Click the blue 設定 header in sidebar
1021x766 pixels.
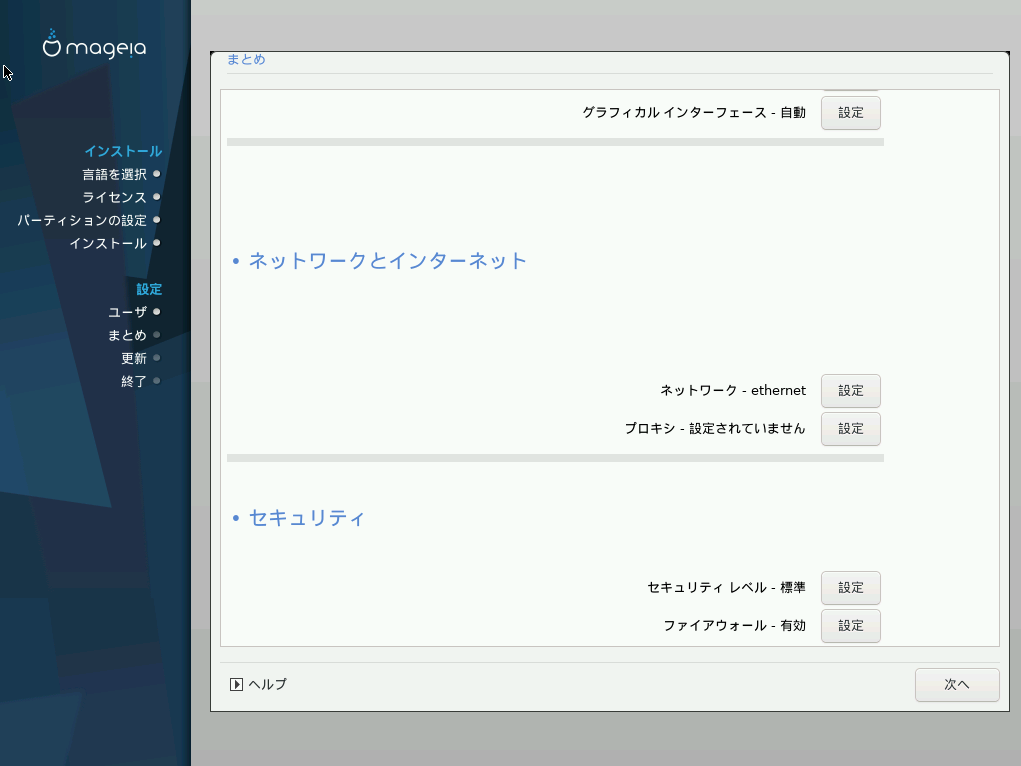click(x=149, y=289)
